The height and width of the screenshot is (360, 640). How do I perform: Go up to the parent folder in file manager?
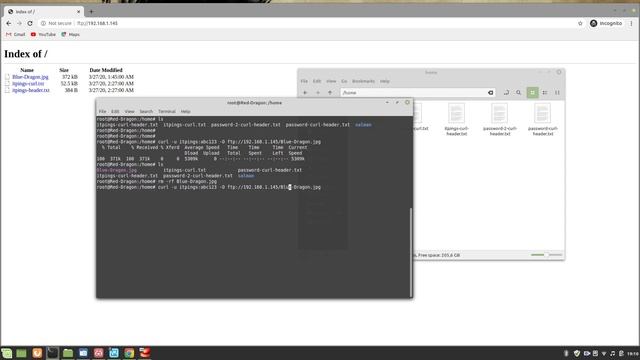pyautogui.click(x=330, y=93)
